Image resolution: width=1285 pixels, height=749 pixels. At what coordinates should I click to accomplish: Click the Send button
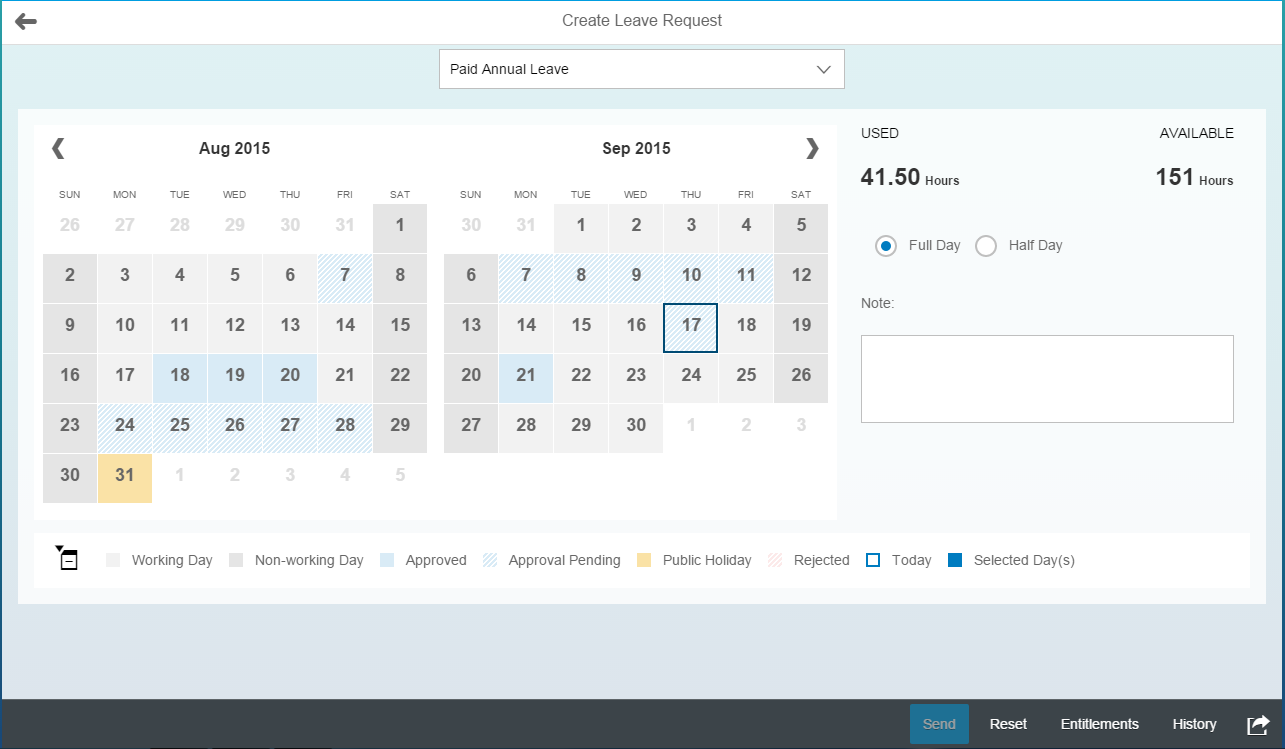click(939, 724)
